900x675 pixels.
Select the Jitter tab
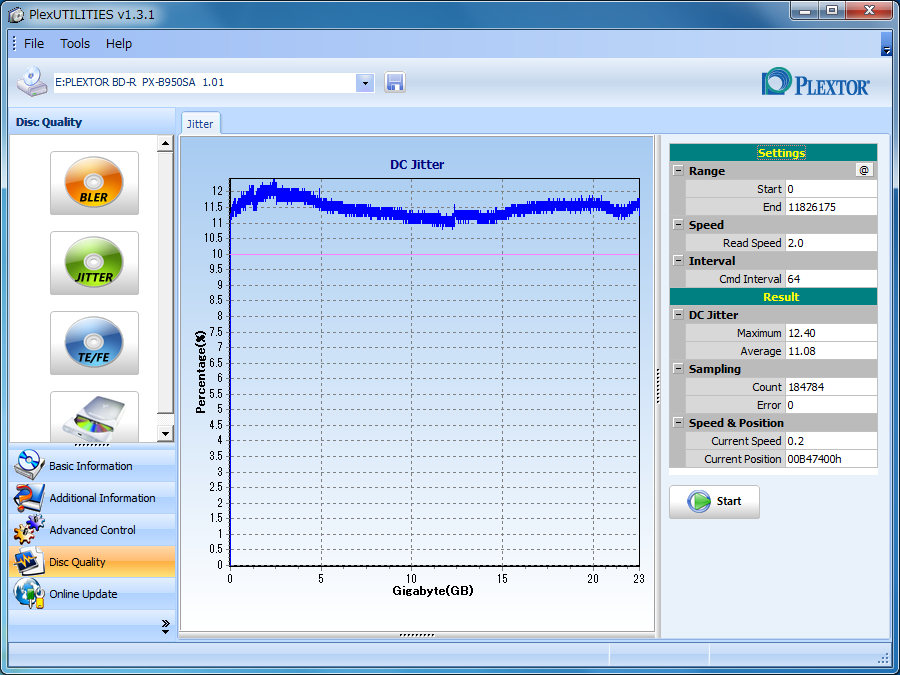pos(200,124)
